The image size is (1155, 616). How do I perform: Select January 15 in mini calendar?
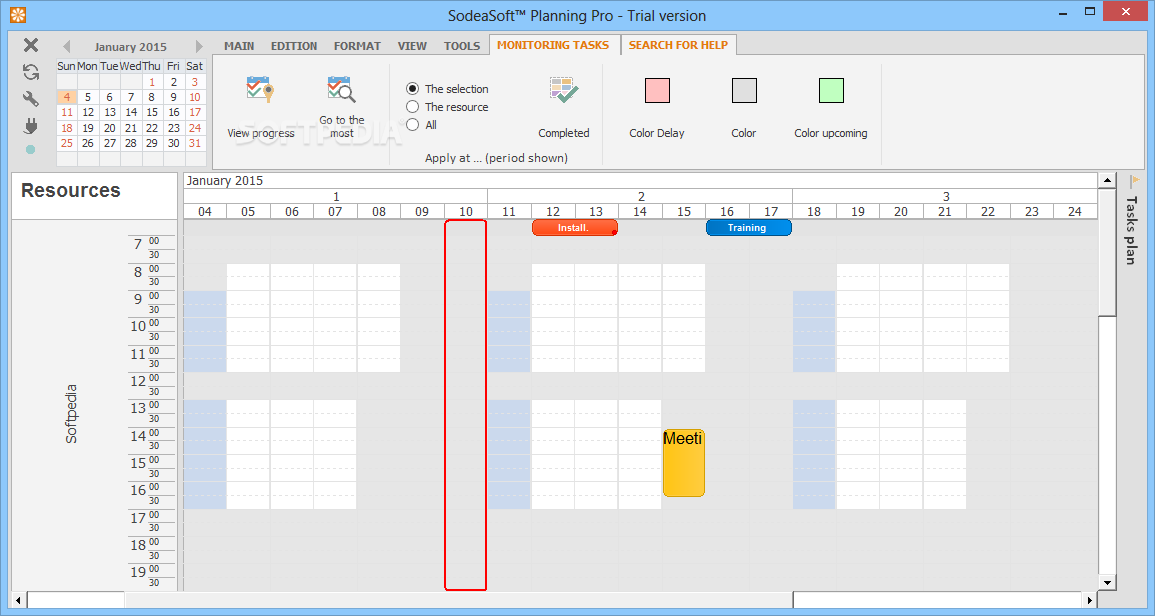152,112
